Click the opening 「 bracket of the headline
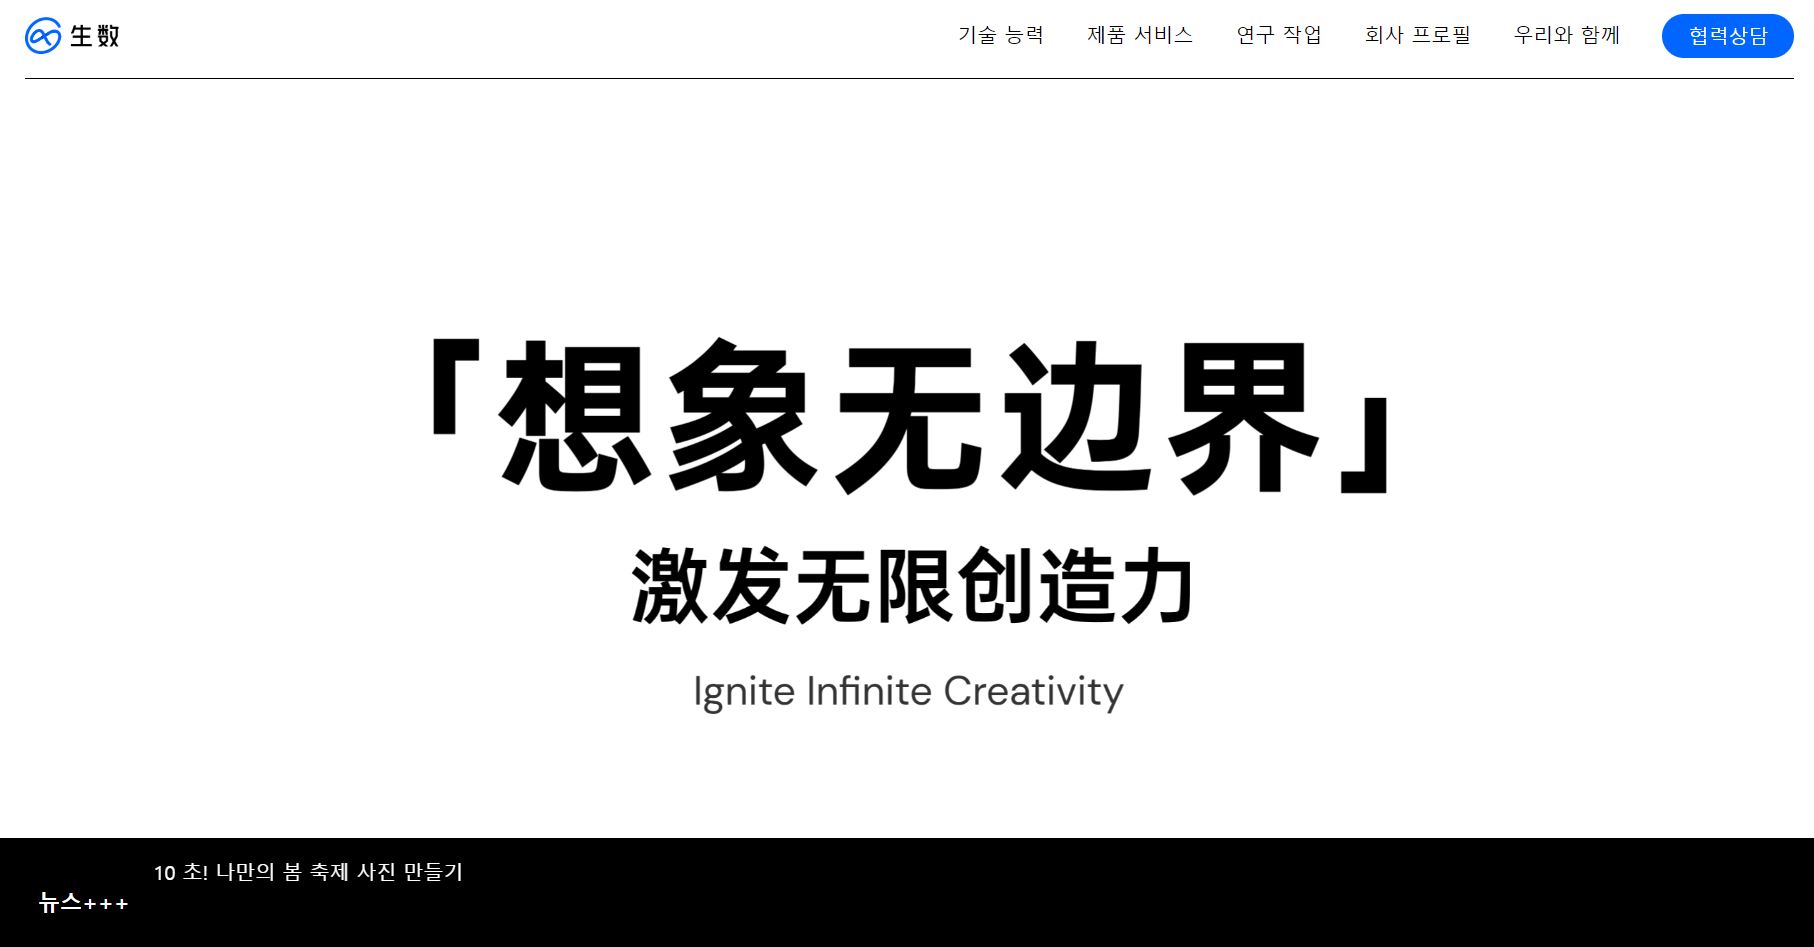Screen dimensions: 1814x947 tap(457, 388)
